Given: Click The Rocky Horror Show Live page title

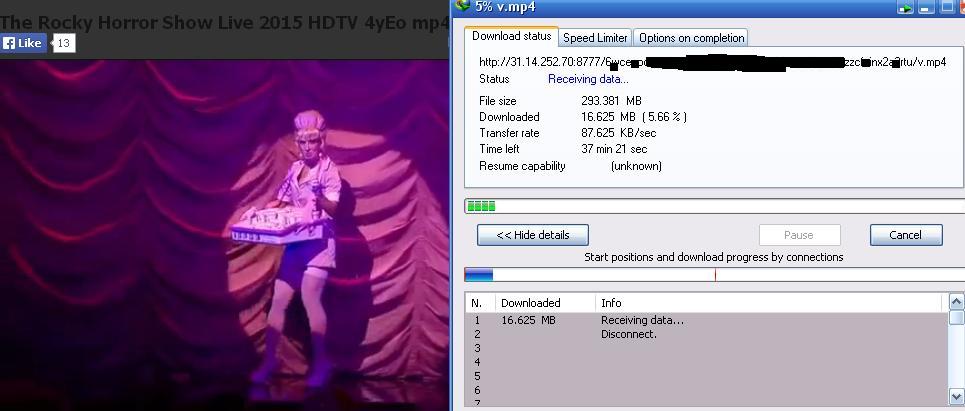Looking at the screenshot, I should pos(225,23).
